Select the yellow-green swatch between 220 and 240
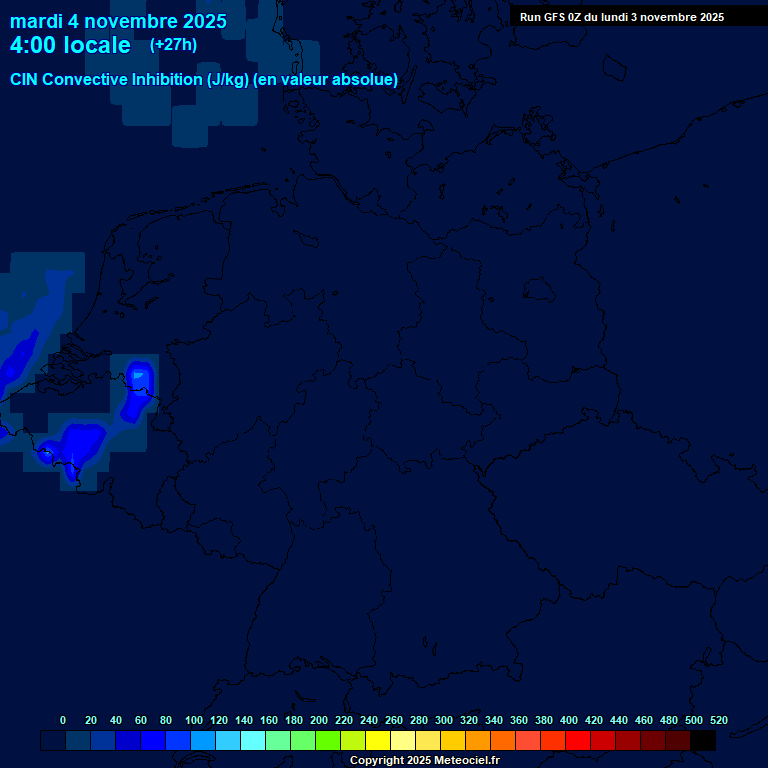This screenshot has height=768, width=768. (353, 740)
